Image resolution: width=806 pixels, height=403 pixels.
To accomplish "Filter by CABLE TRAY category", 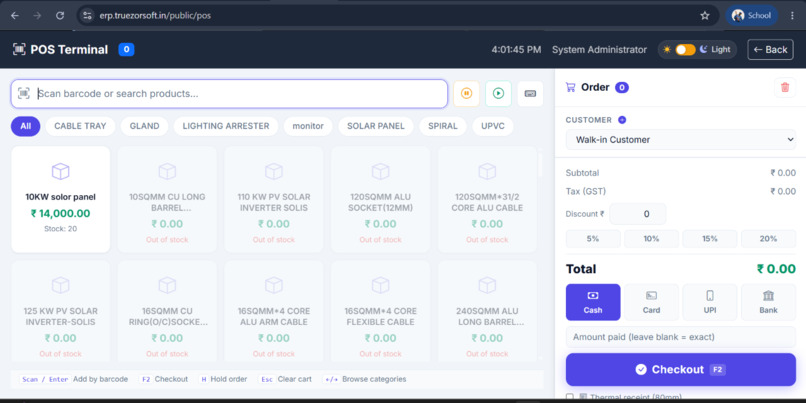I will [x=80, y=126].
